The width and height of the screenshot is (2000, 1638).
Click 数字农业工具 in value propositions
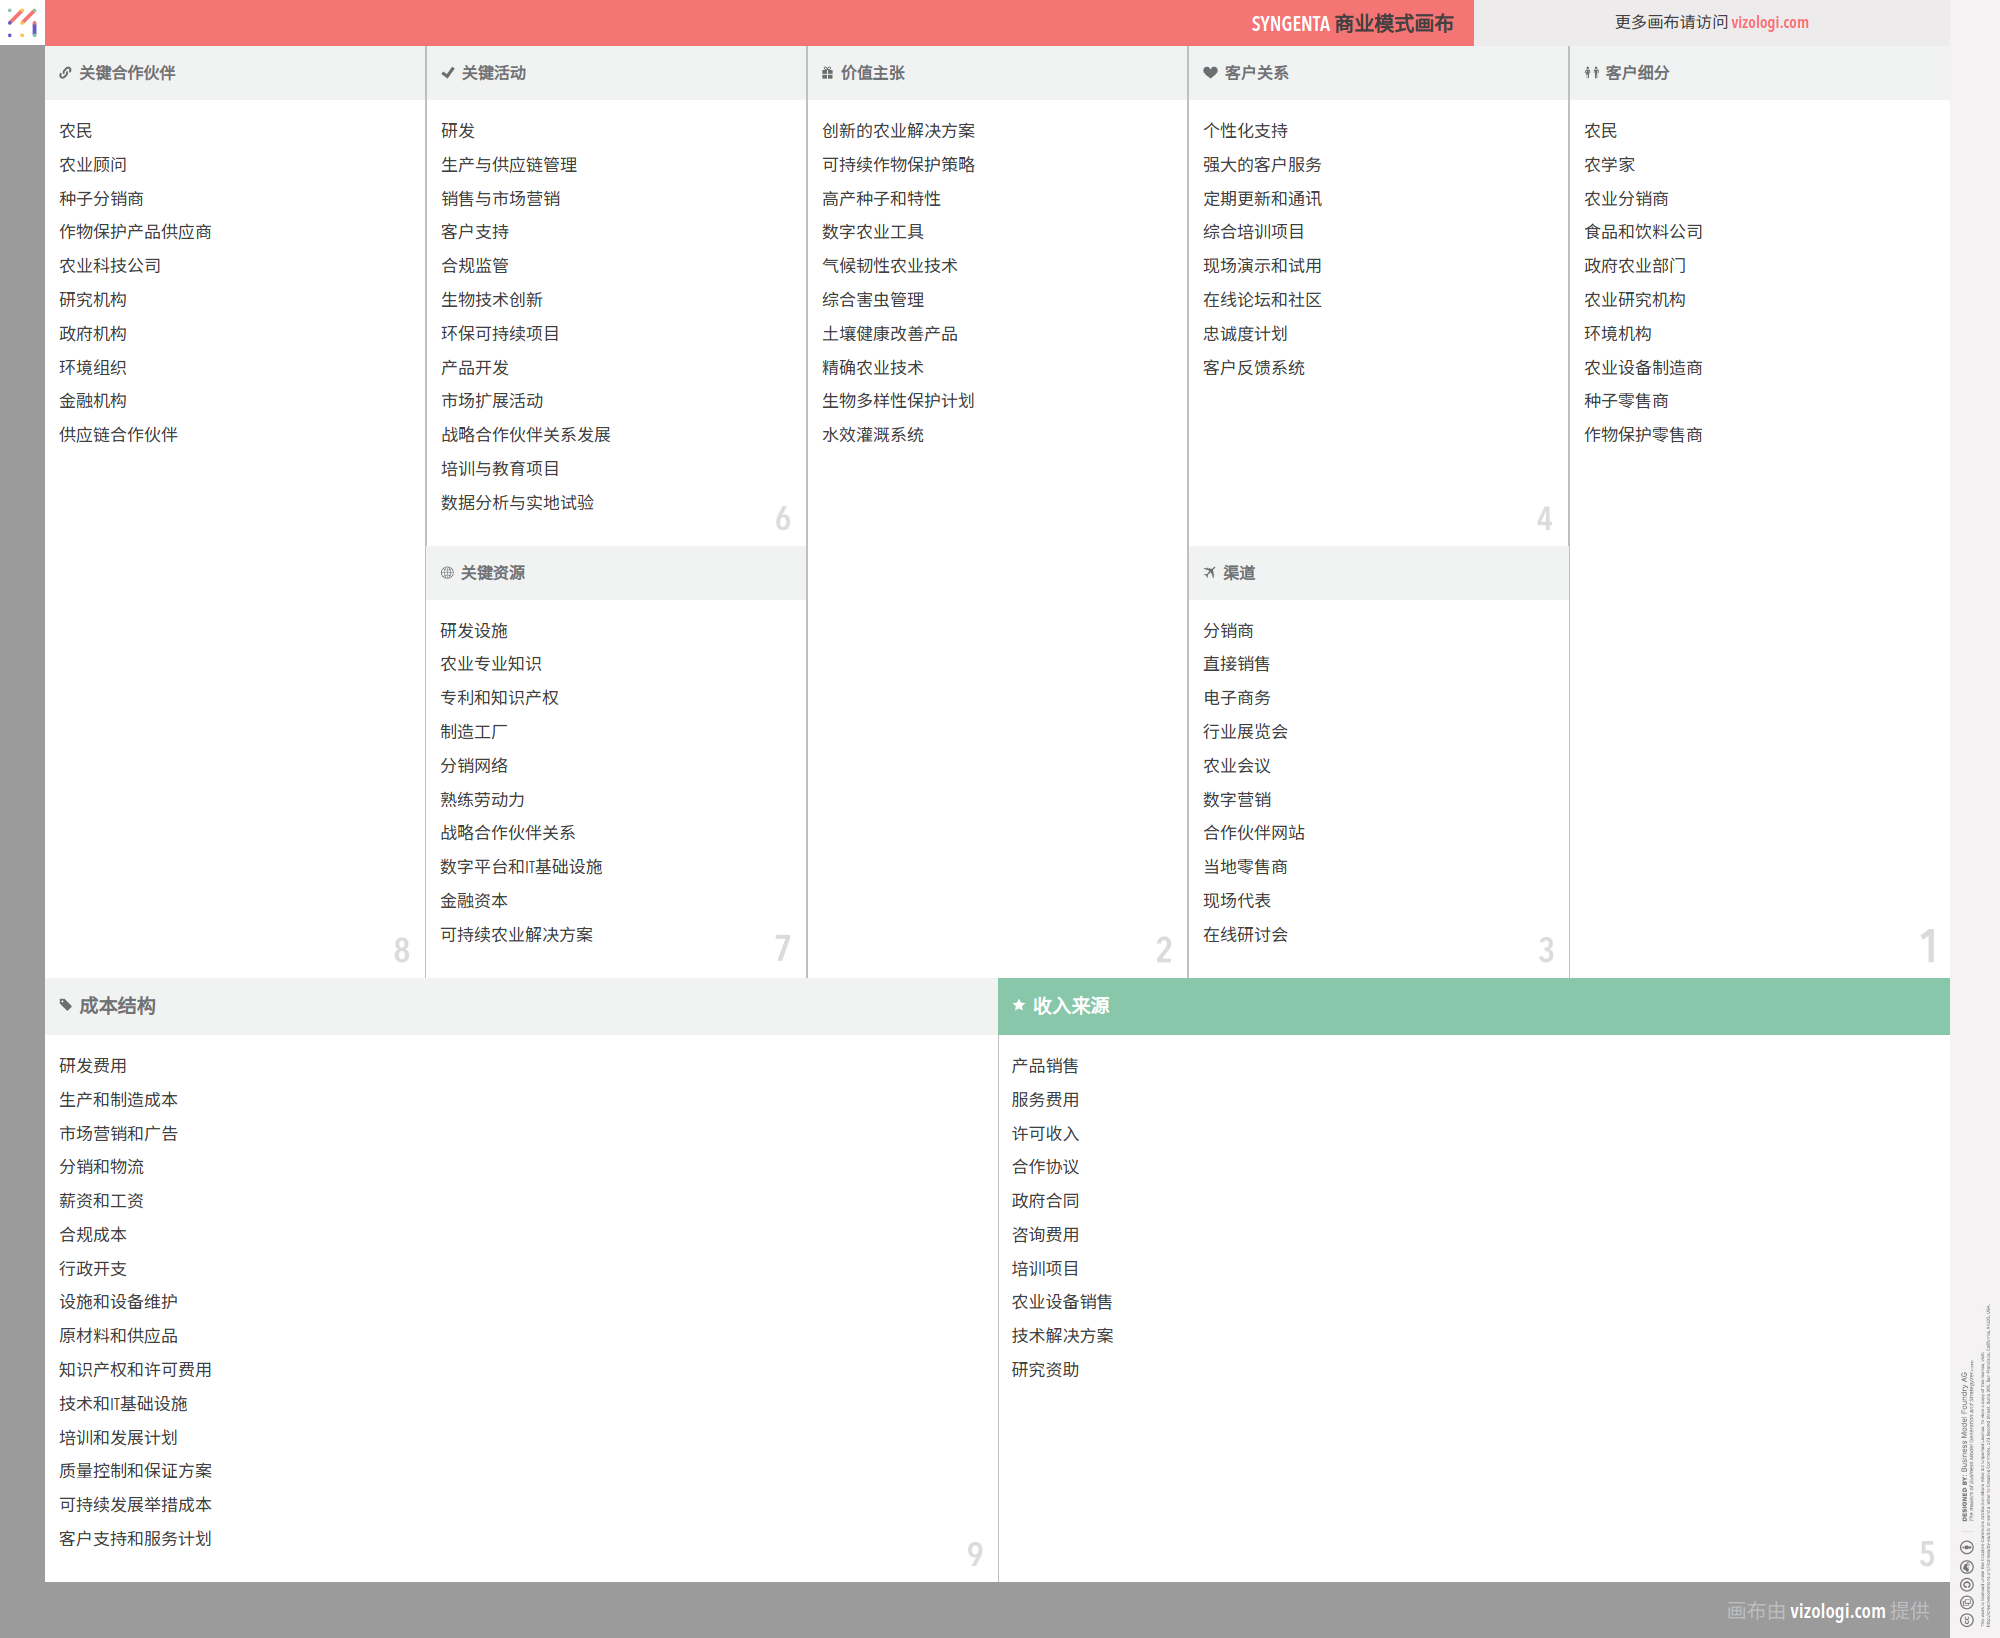pyautogui.click(x=872, y=232)
